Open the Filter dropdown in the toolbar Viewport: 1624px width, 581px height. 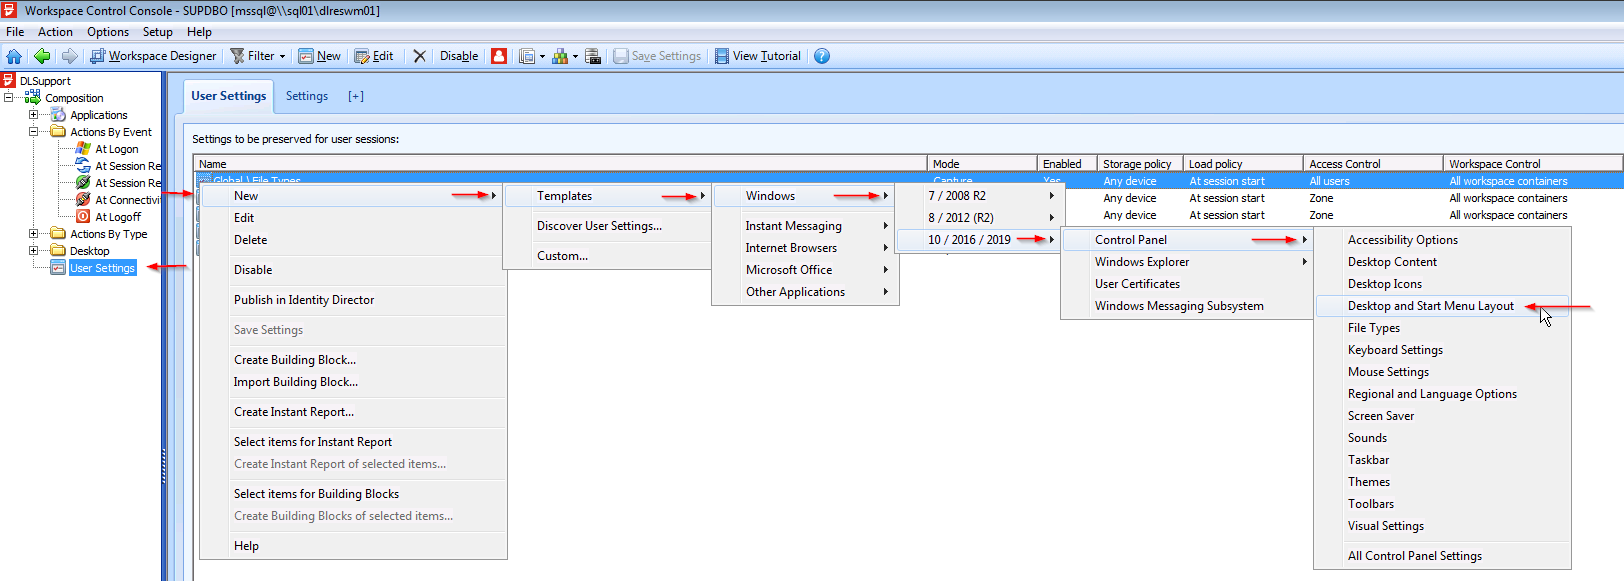pos(258,56)
